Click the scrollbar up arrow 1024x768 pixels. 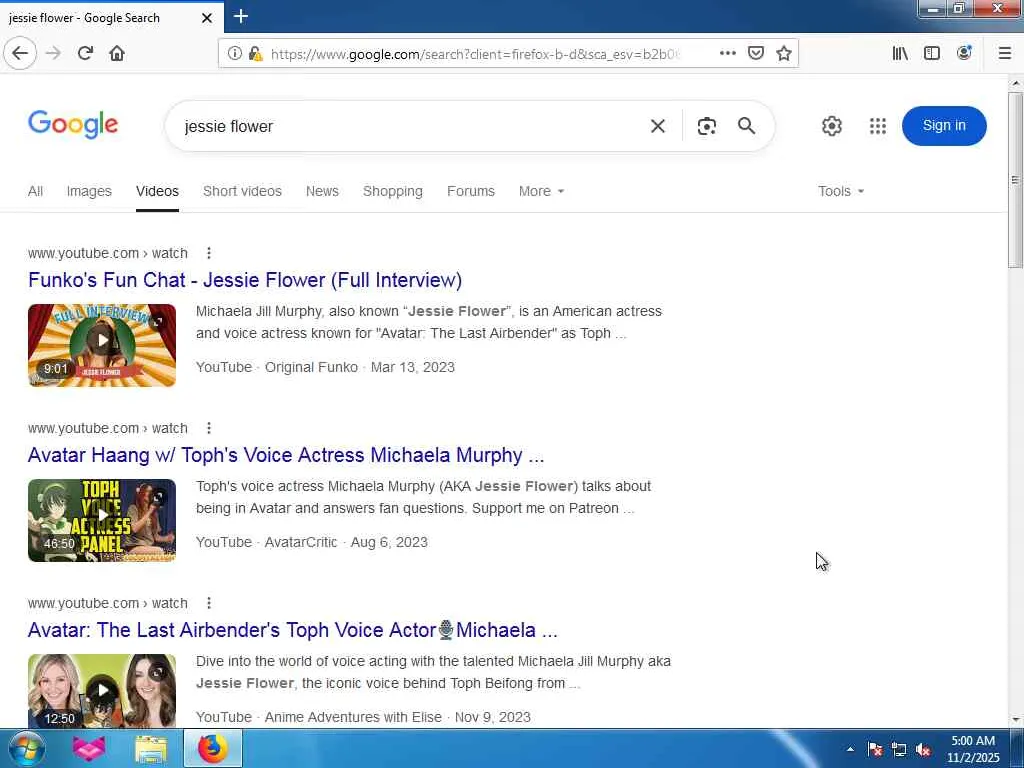click(1016, 83)
